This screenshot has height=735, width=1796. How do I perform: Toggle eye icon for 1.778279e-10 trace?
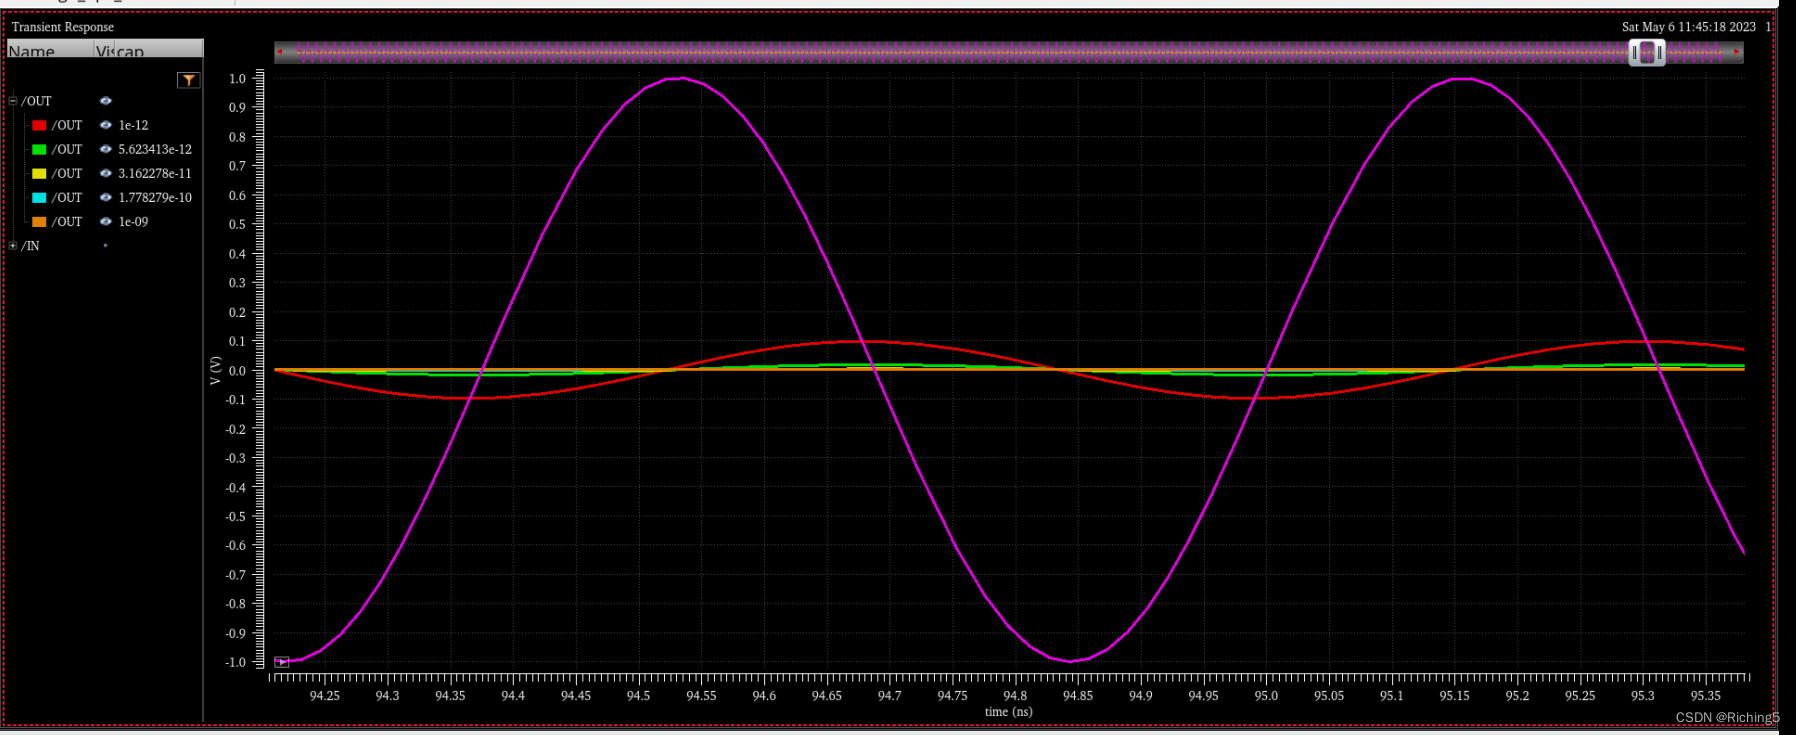105,197
